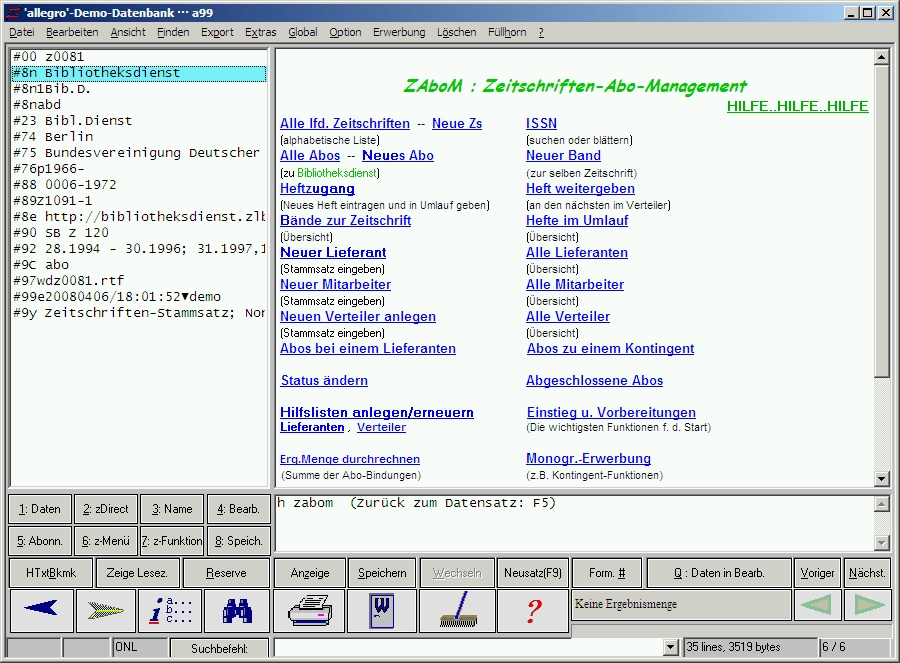The image size is (900, 663).
Task: Select the '#88 0006-1972' record line
Action: pos(139,185)
